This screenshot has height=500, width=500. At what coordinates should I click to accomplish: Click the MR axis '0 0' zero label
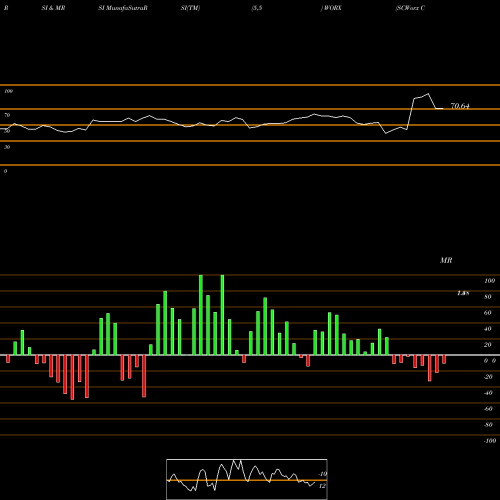490,361
